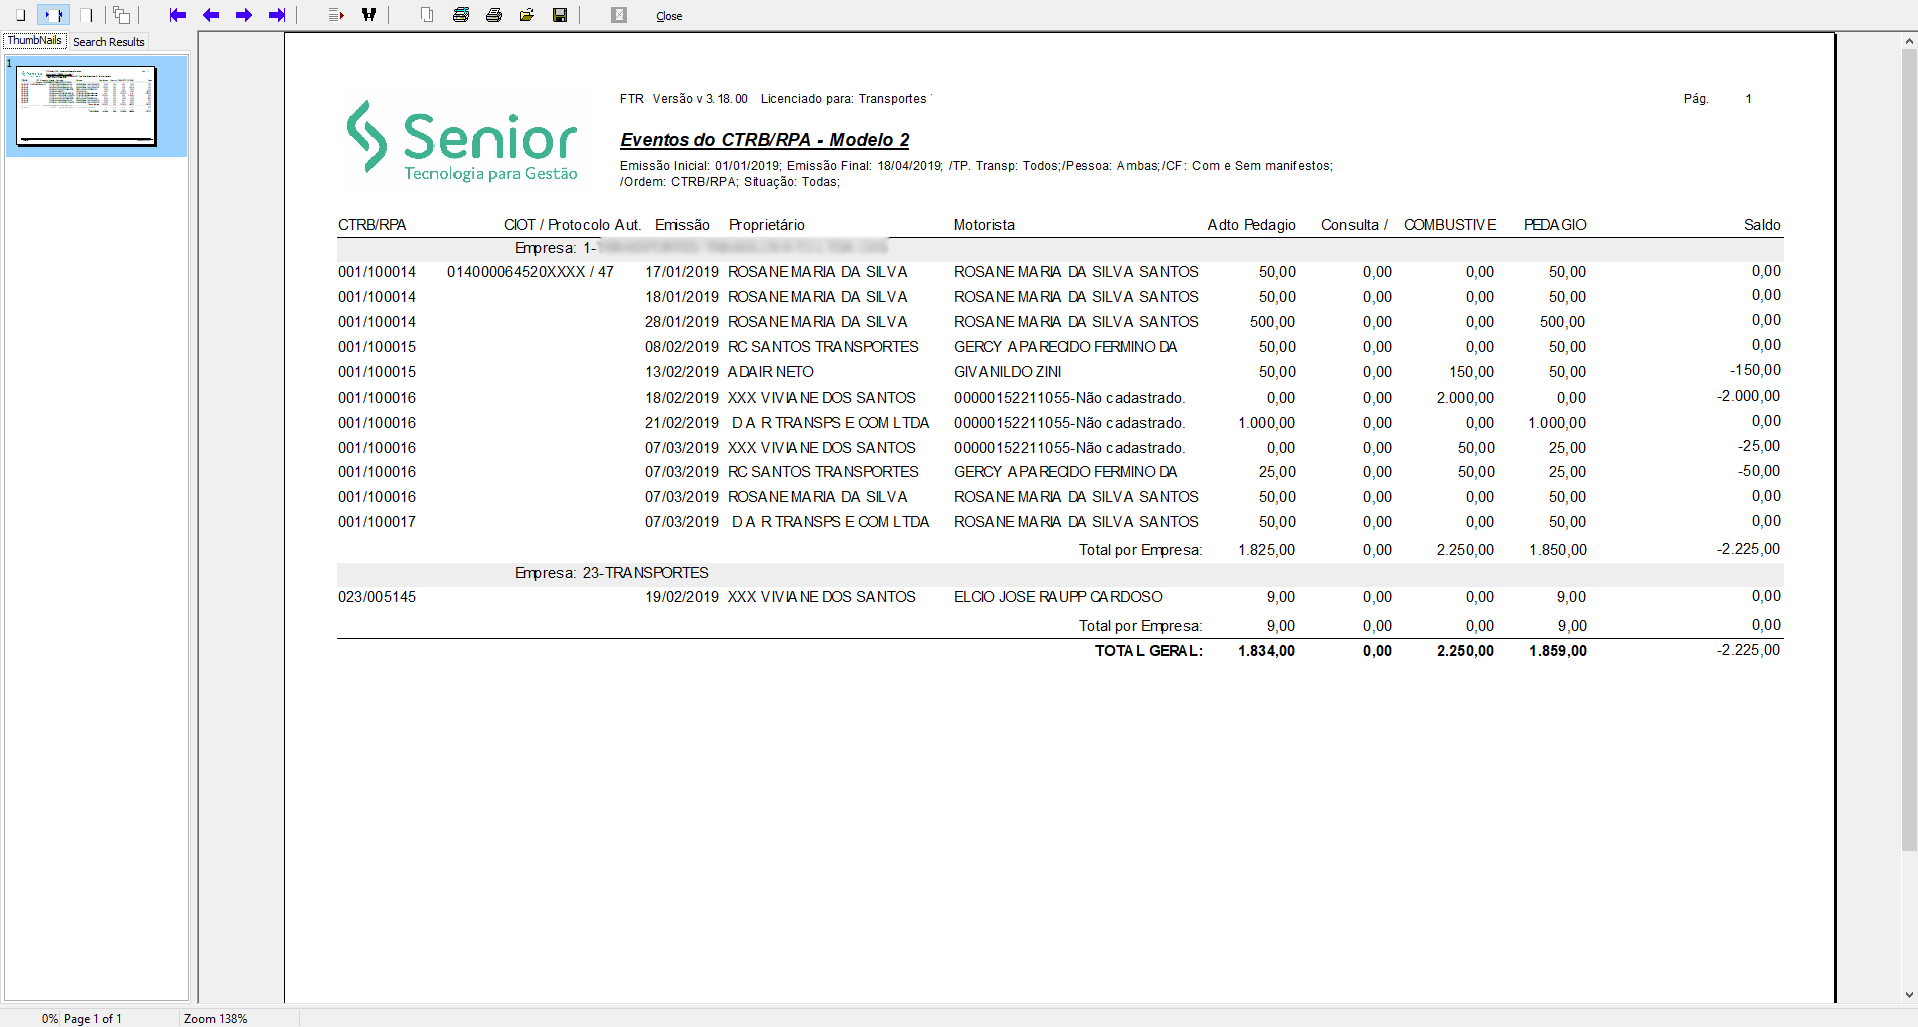Click the CIOT value '014000064520XXXX / 47'

(x=530, y=272)
